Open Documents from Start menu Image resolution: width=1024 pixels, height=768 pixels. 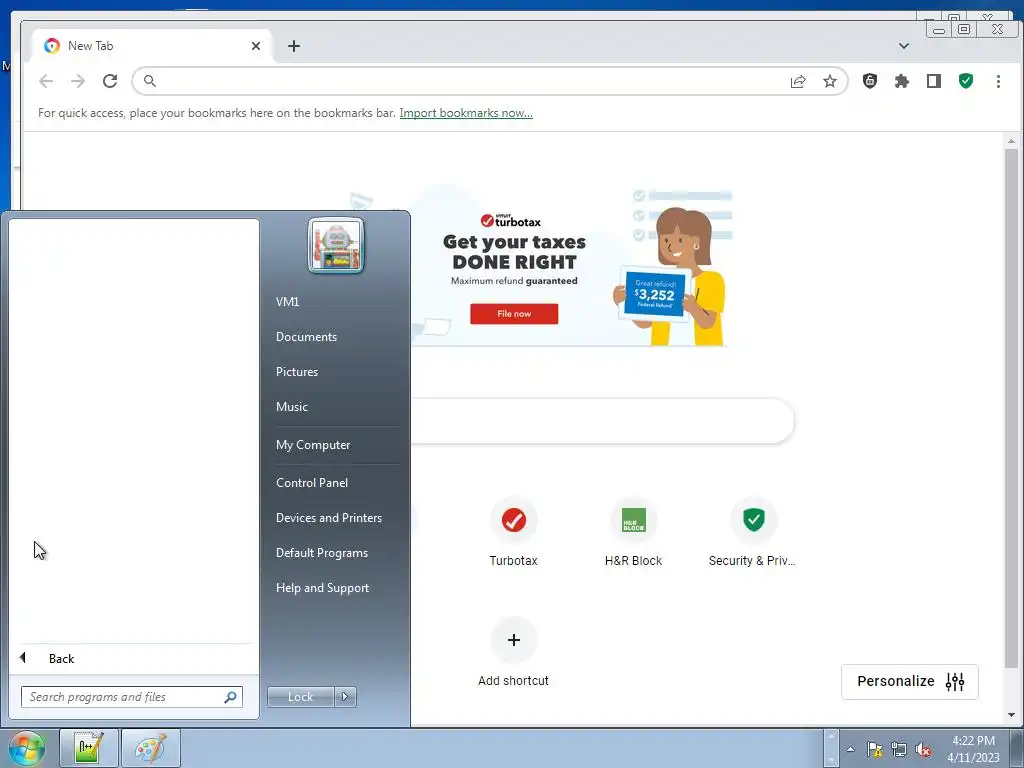[306, 337]
